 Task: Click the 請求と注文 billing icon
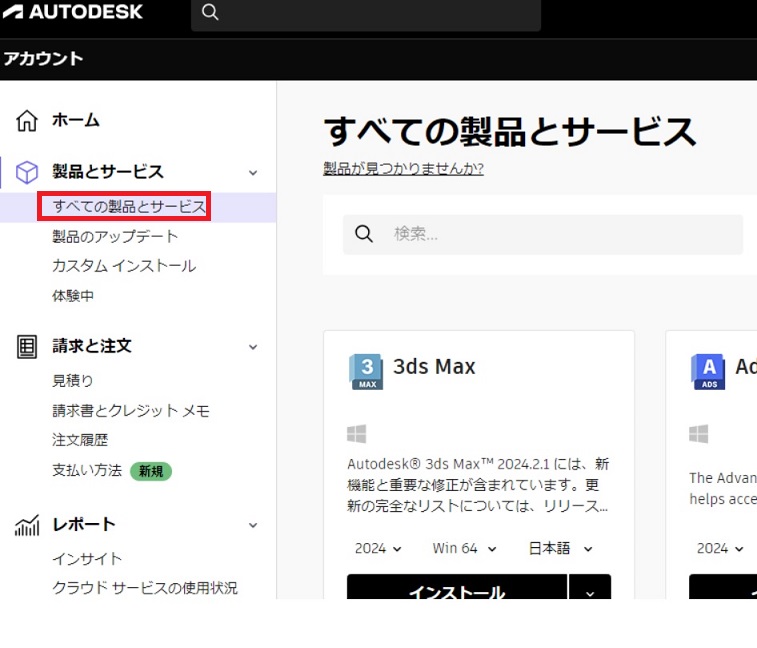point(27,347)
